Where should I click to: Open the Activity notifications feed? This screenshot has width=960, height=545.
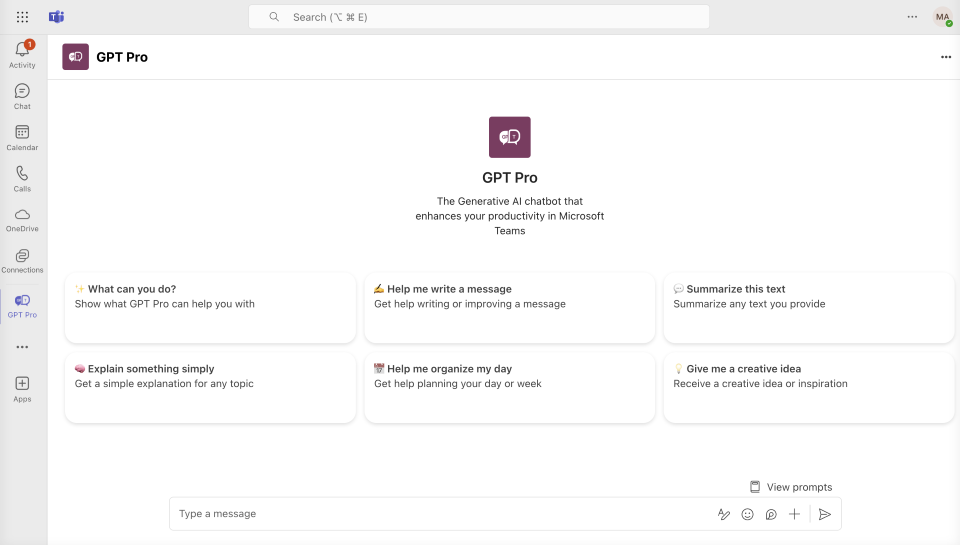22,54
